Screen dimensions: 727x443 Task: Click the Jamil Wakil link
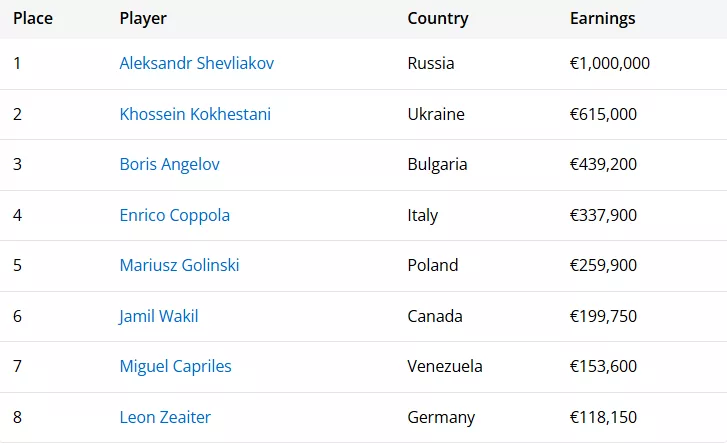point(159,316)
